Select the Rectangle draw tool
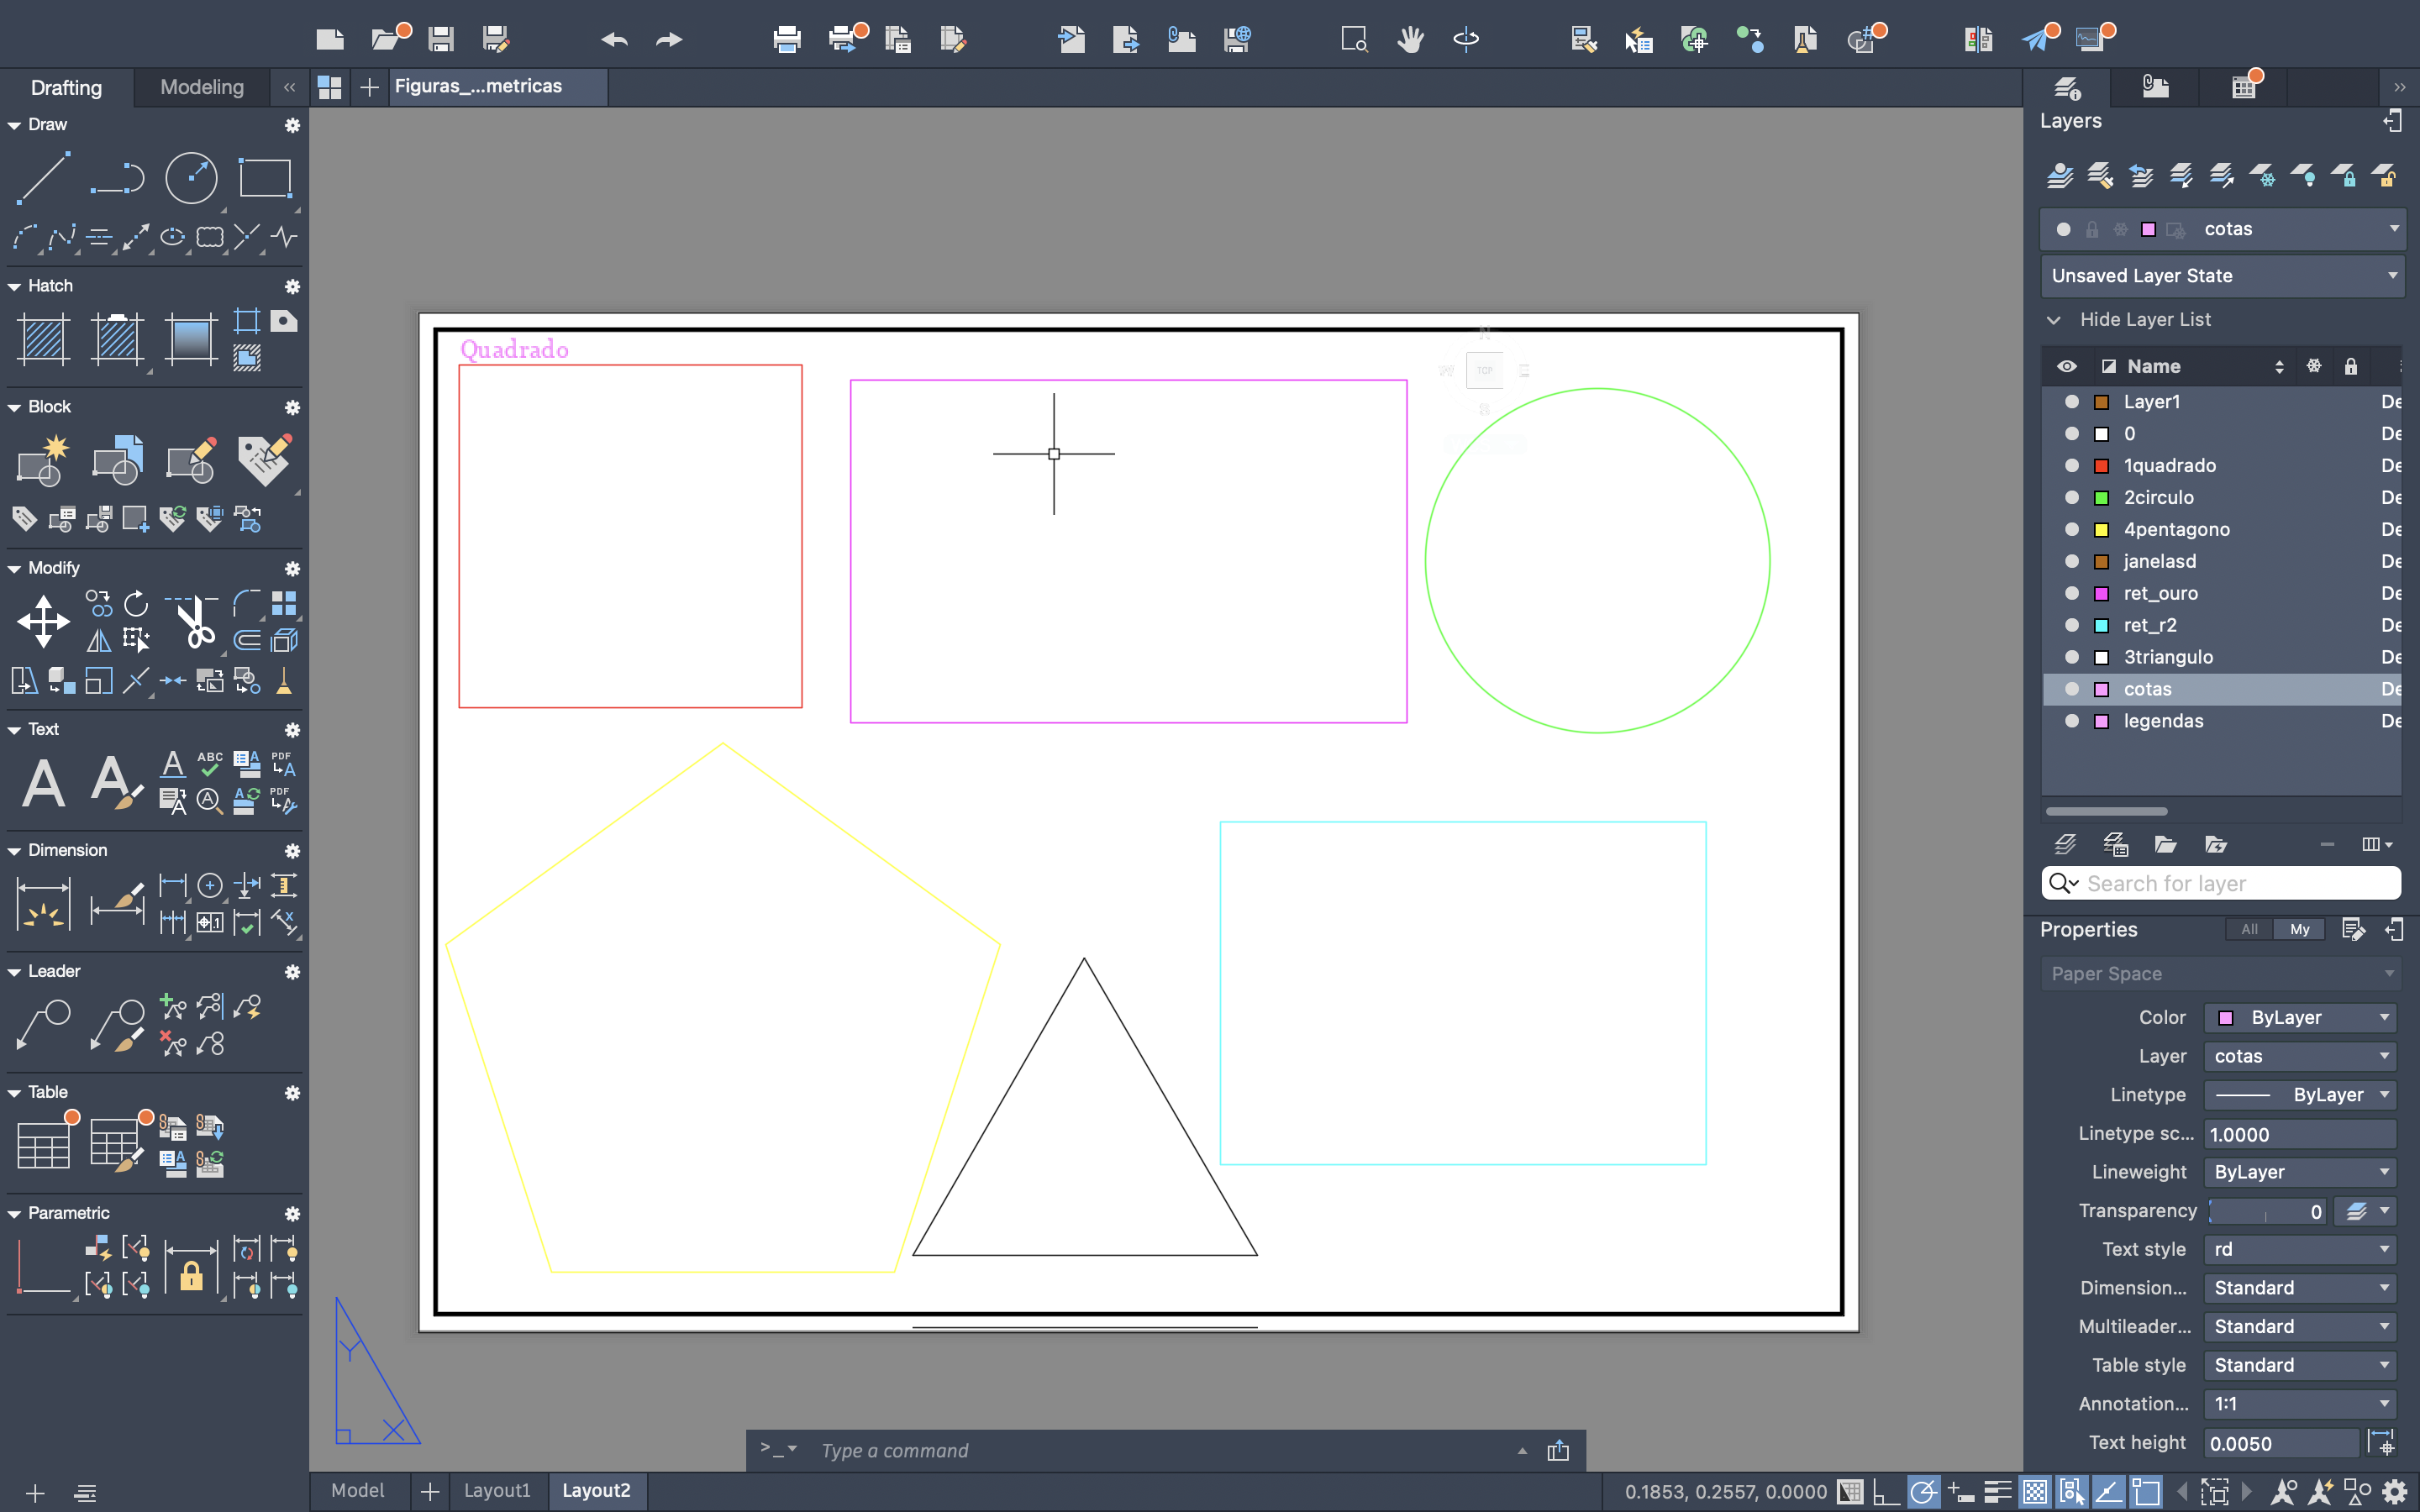 click(x=265, y=179)
